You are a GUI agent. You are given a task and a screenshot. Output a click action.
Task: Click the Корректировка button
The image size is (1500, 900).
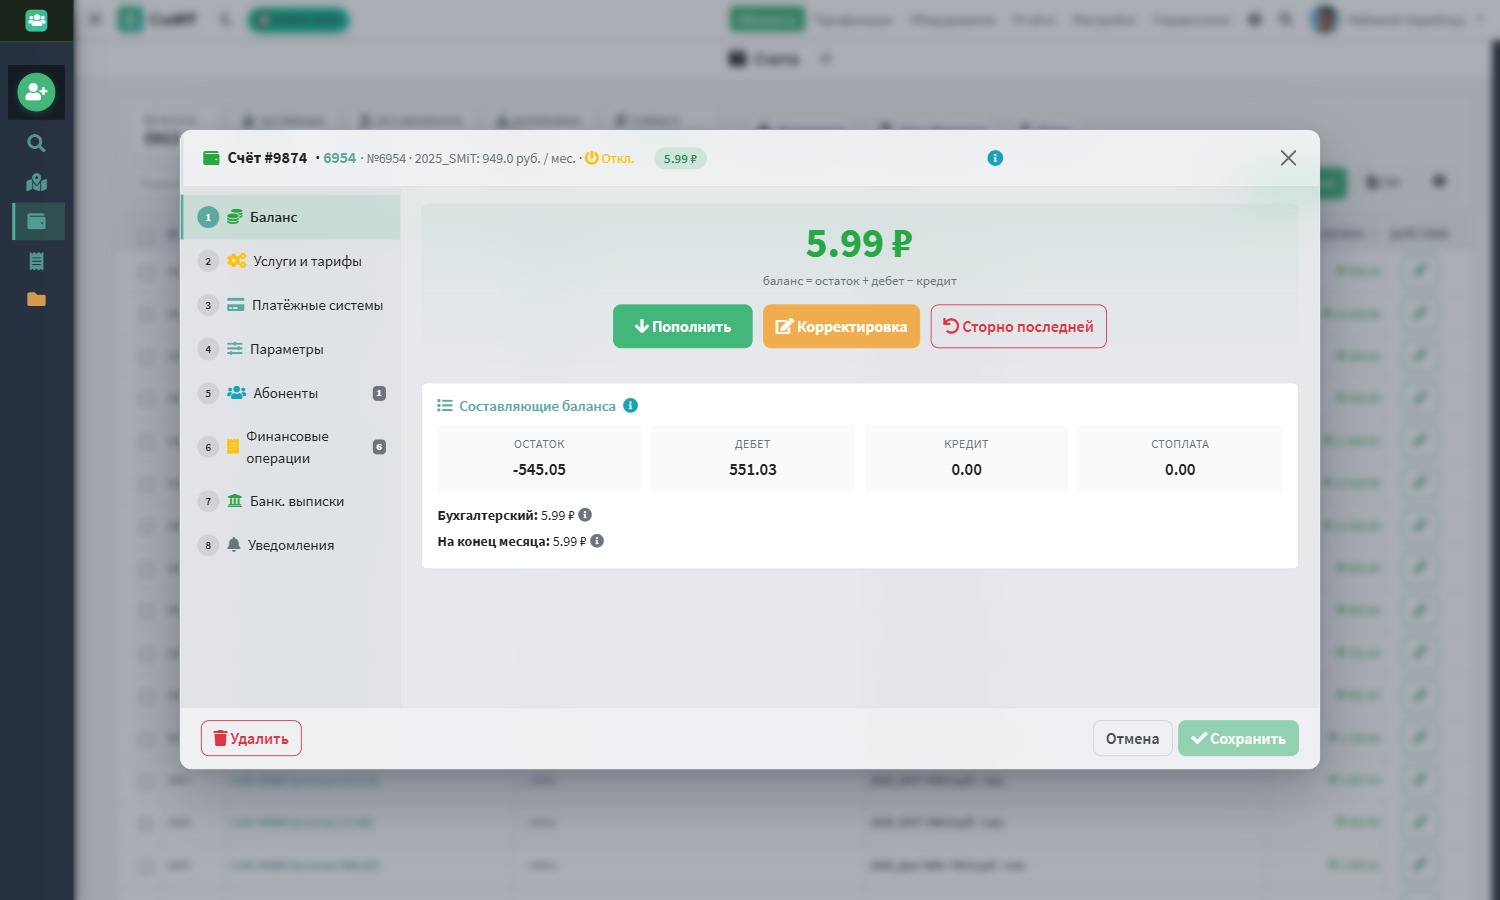(841, 326)
